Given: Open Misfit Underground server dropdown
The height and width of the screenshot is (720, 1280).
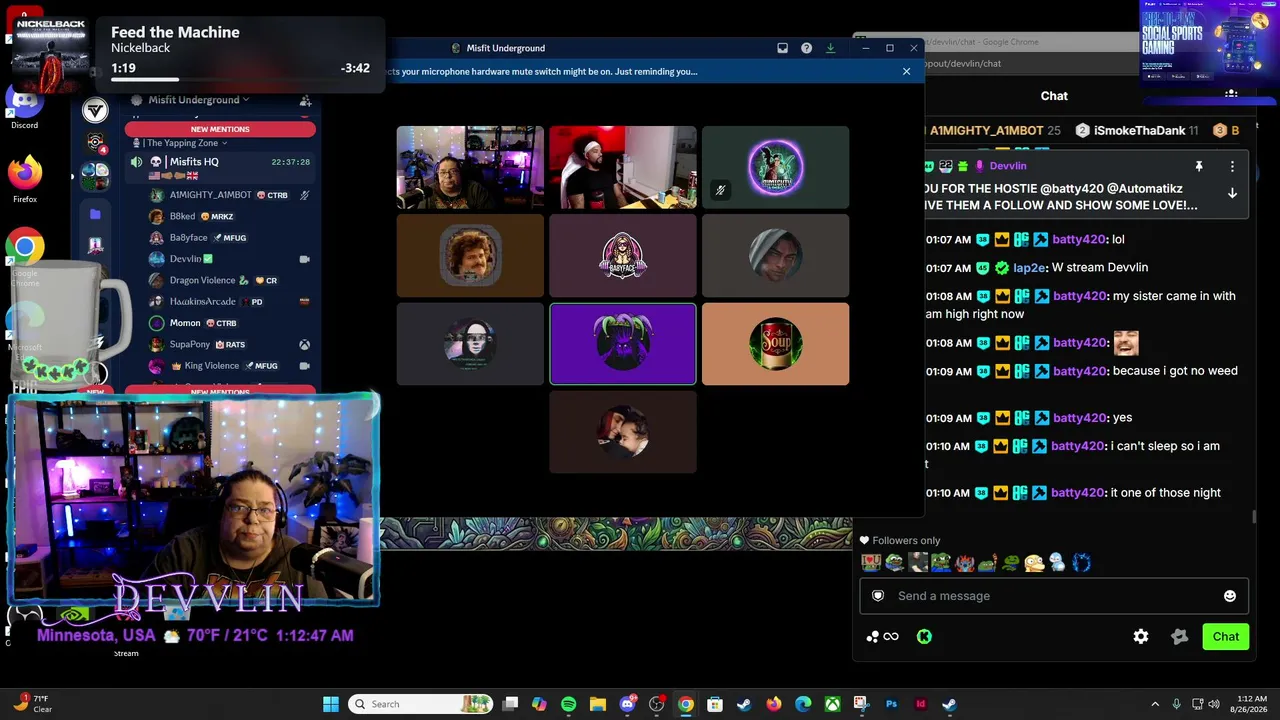Looking at the screenshot, I should click(199, 100).
